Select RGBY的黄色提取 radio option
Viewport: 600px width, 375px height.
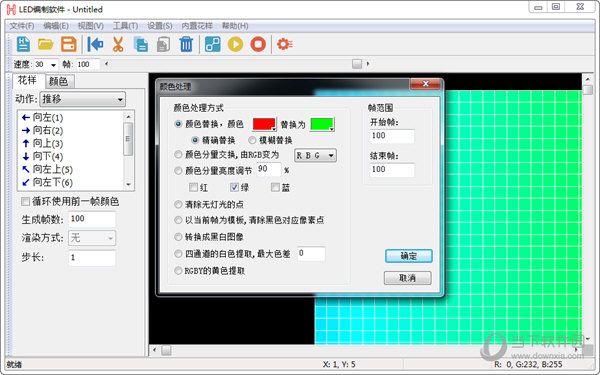point(178,271)
